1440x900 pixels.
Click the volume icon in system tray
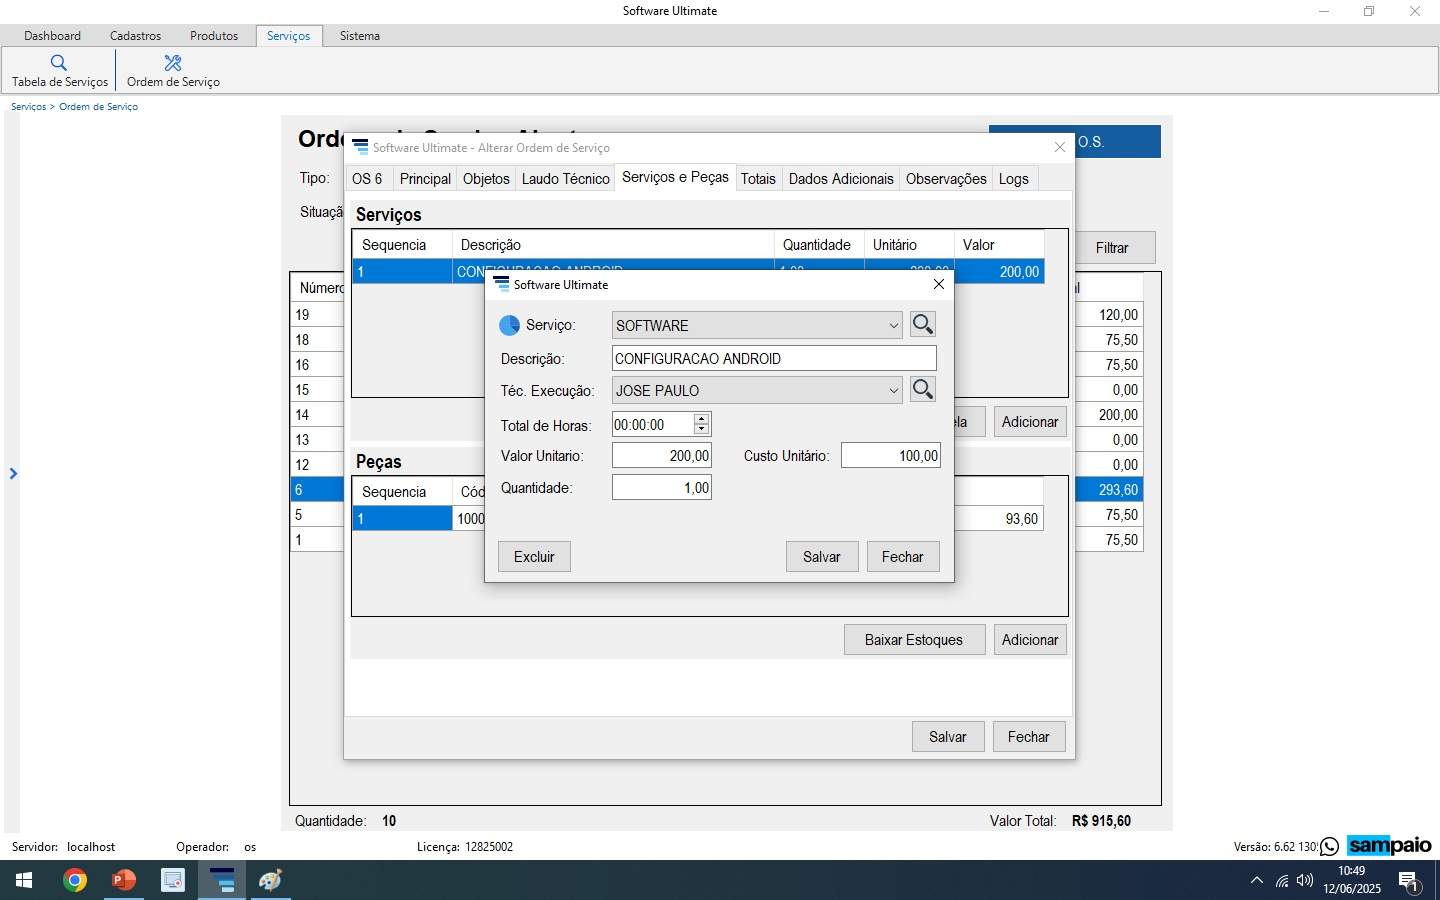pos(1305,881)
